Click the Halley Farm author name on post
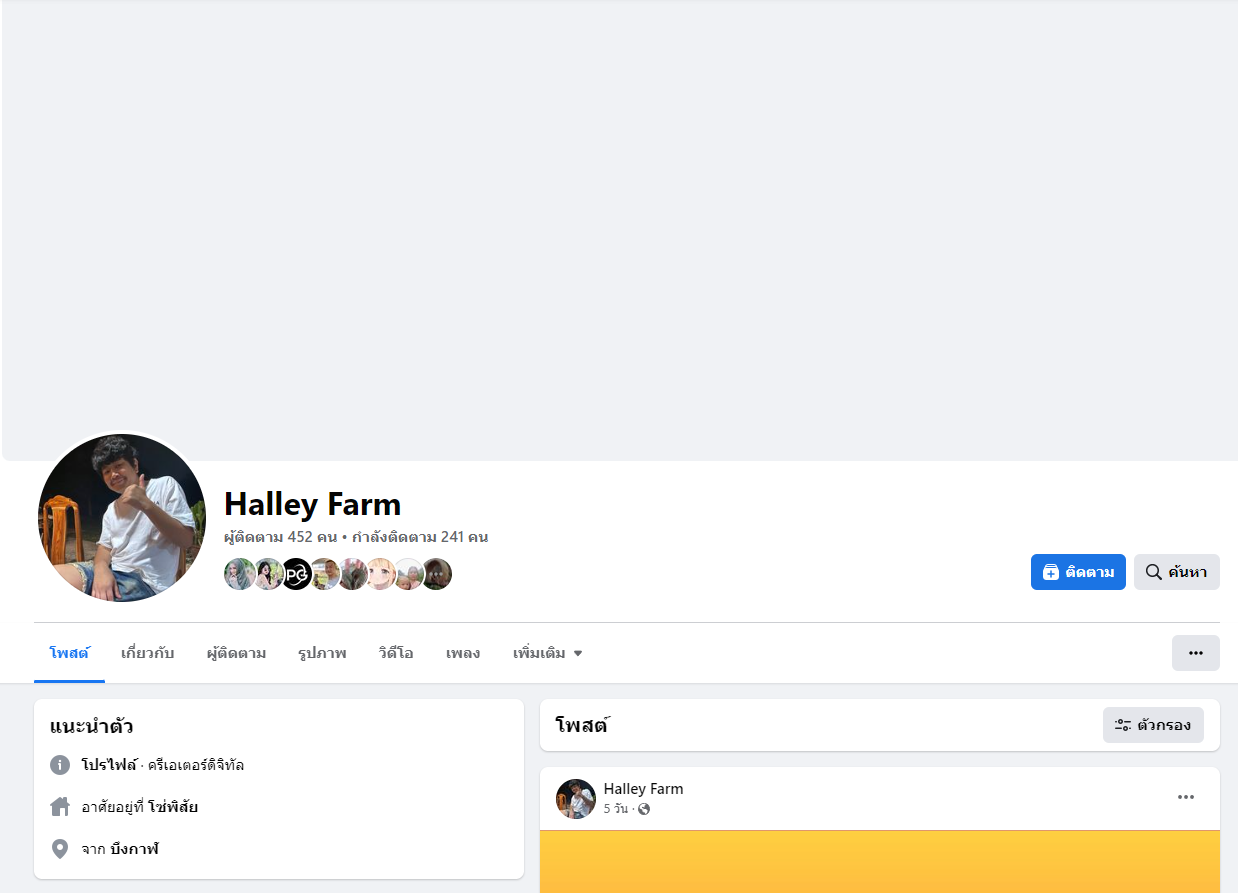 coord(643,789)
